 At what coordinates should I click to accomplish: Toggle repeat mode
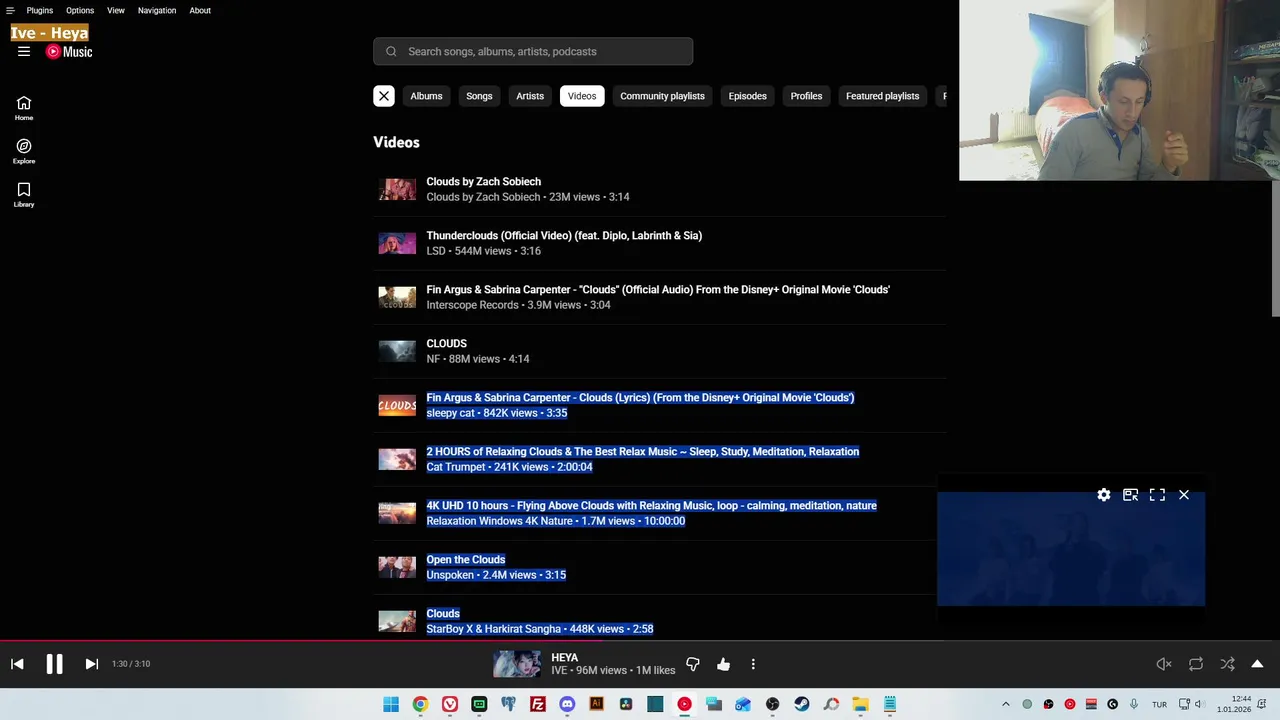(x=1196, y=664)
